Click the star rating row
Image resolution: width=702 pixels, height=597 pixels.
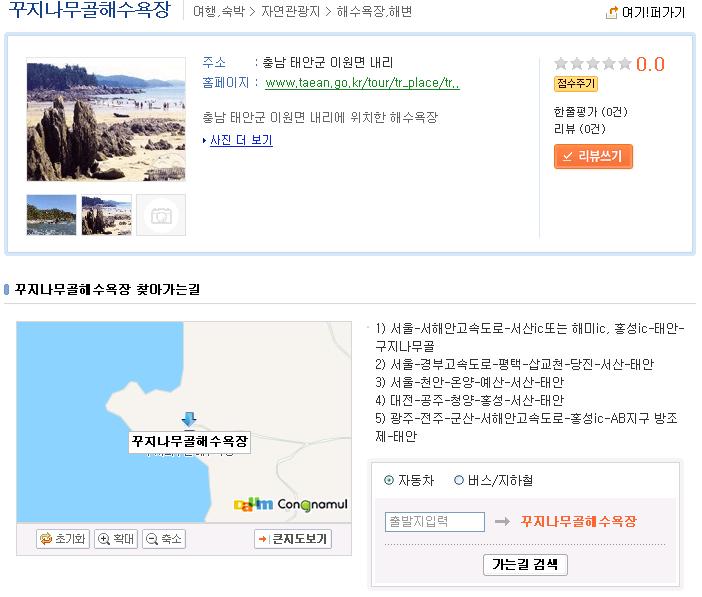(x=593, y=64)
